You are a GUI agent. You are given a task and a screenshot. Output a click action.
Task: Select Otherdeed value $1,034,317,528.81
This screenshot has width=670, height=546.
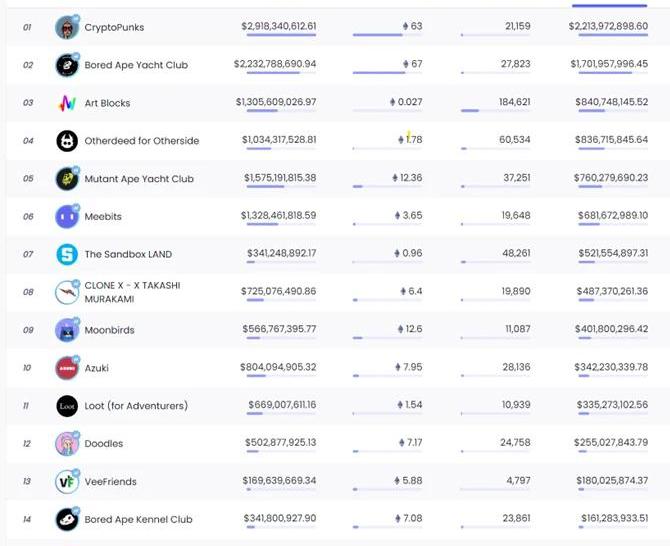click(279, 140)
